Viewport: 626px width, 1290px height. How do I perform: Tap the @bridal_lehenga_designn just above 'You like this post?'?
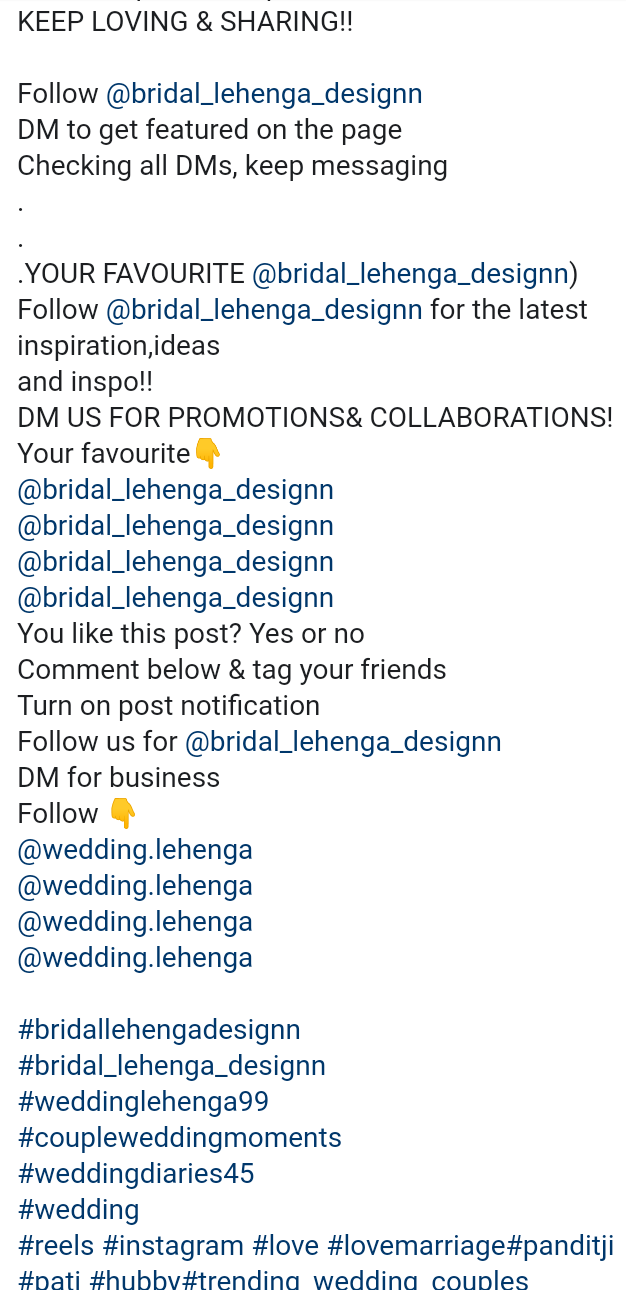[x=176, y=598]
